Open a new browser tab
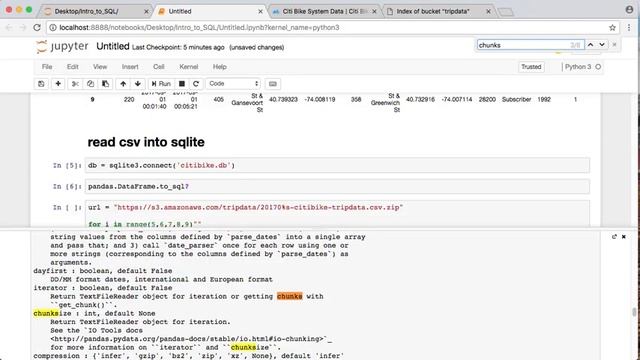 (505, 12)
